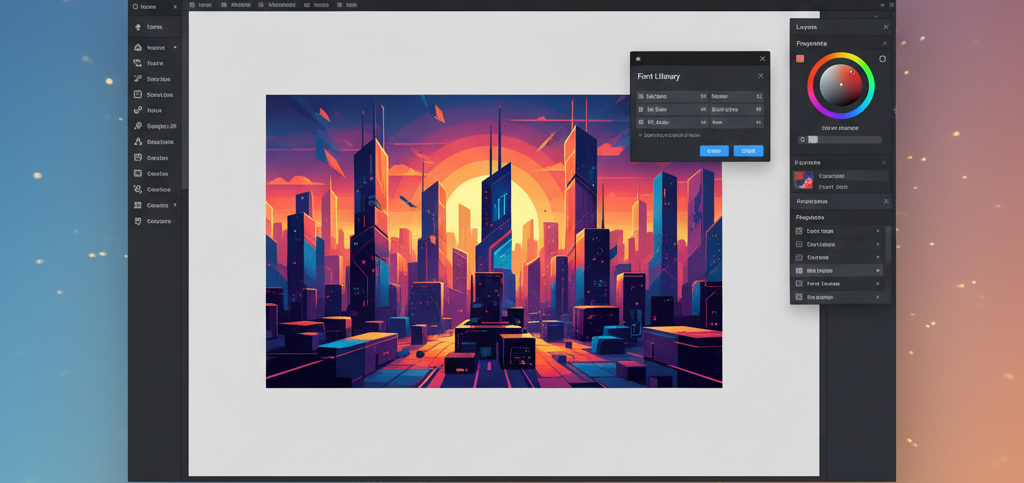Click the first row icon in Font Library list
Image resolution: width=1024 pixels, height=483 pixels.
point(641,97)
